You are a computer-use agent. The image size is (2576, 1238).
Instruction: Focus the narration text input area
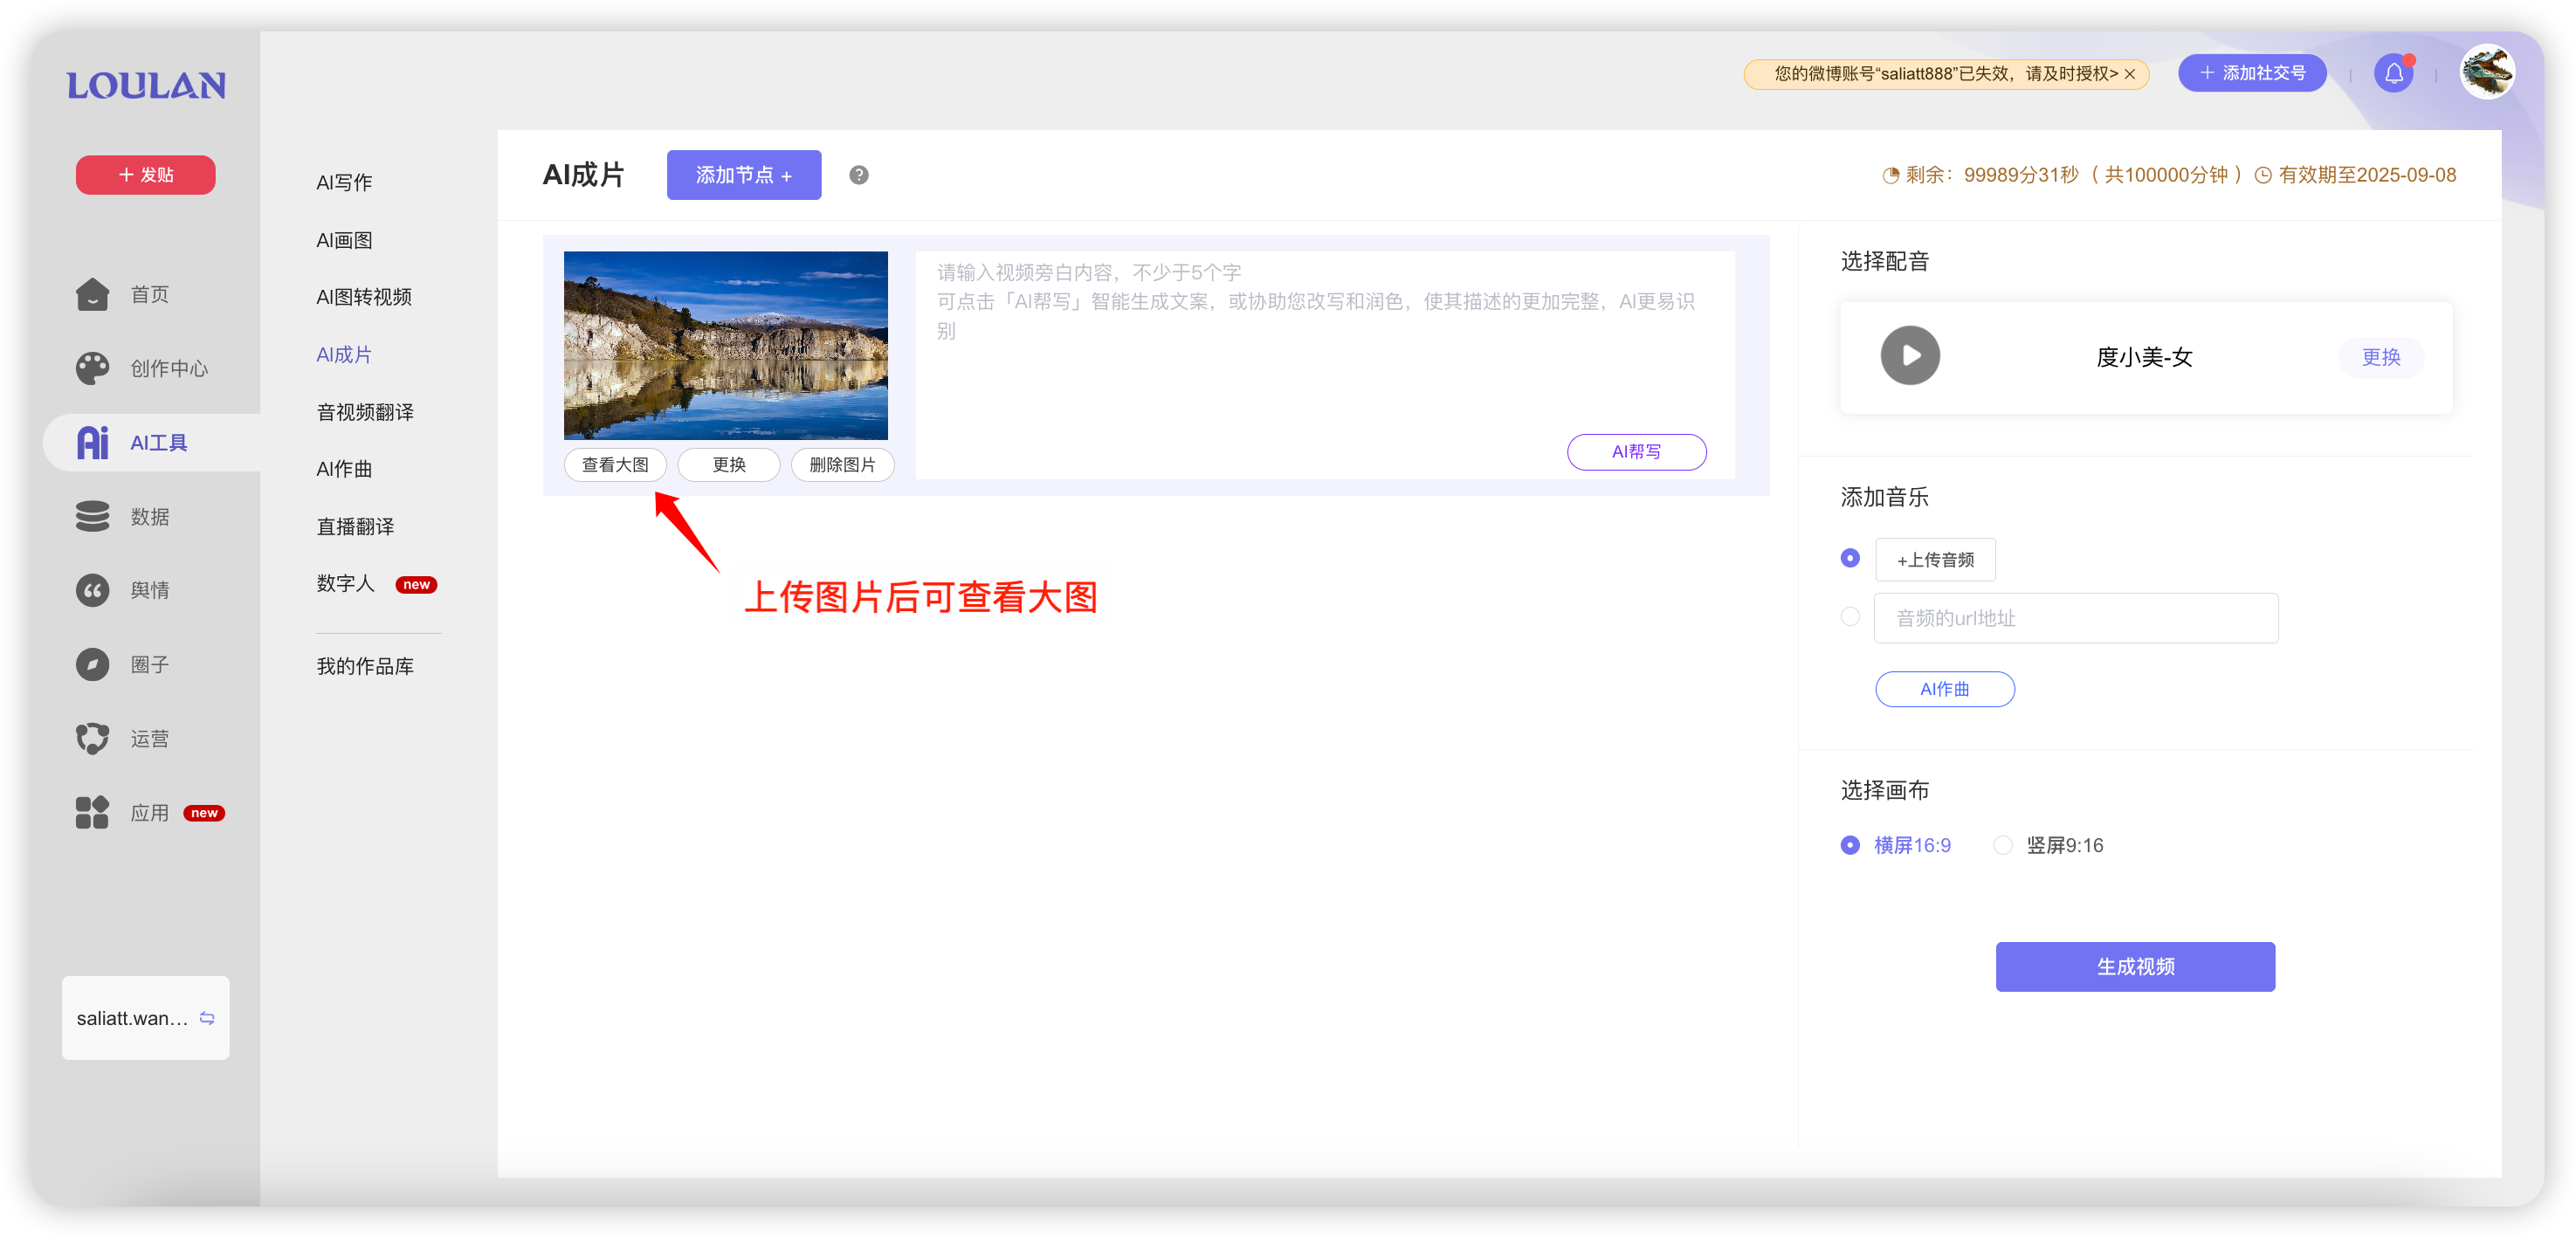(x=1325, y=365)
